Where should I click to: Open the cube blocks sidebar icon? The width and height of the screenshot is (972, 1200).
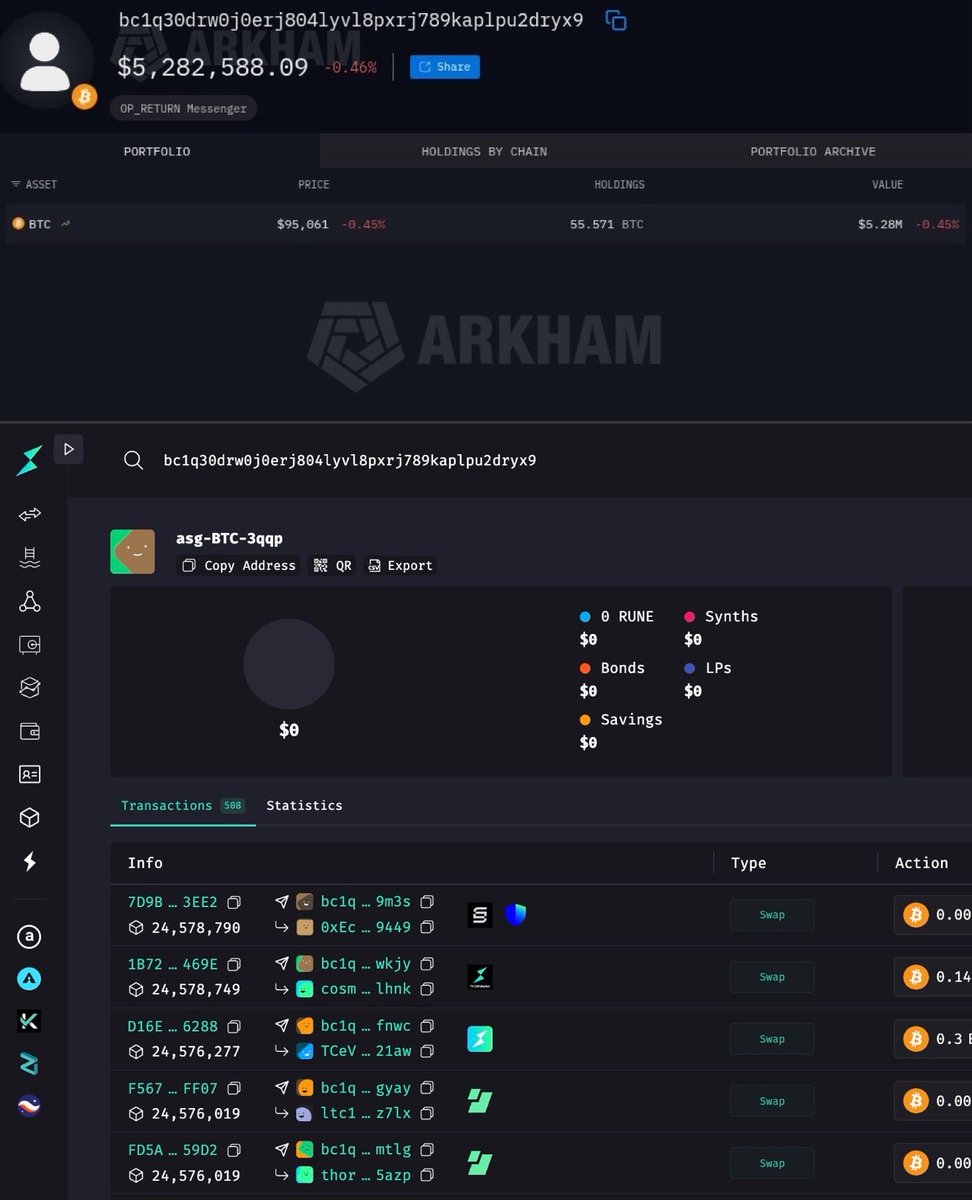30,818
